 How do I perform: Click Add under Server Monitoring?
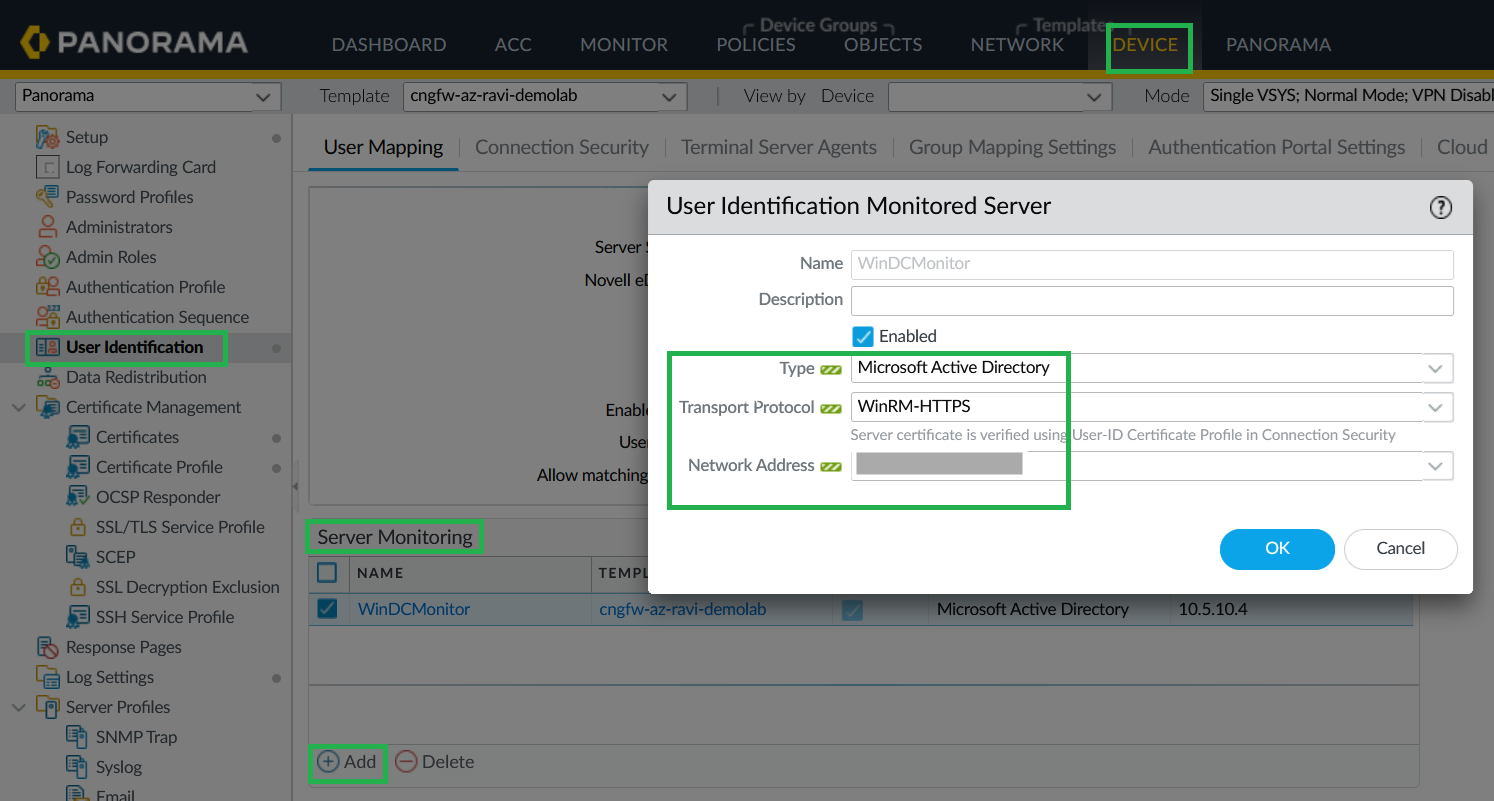point(347,762)
